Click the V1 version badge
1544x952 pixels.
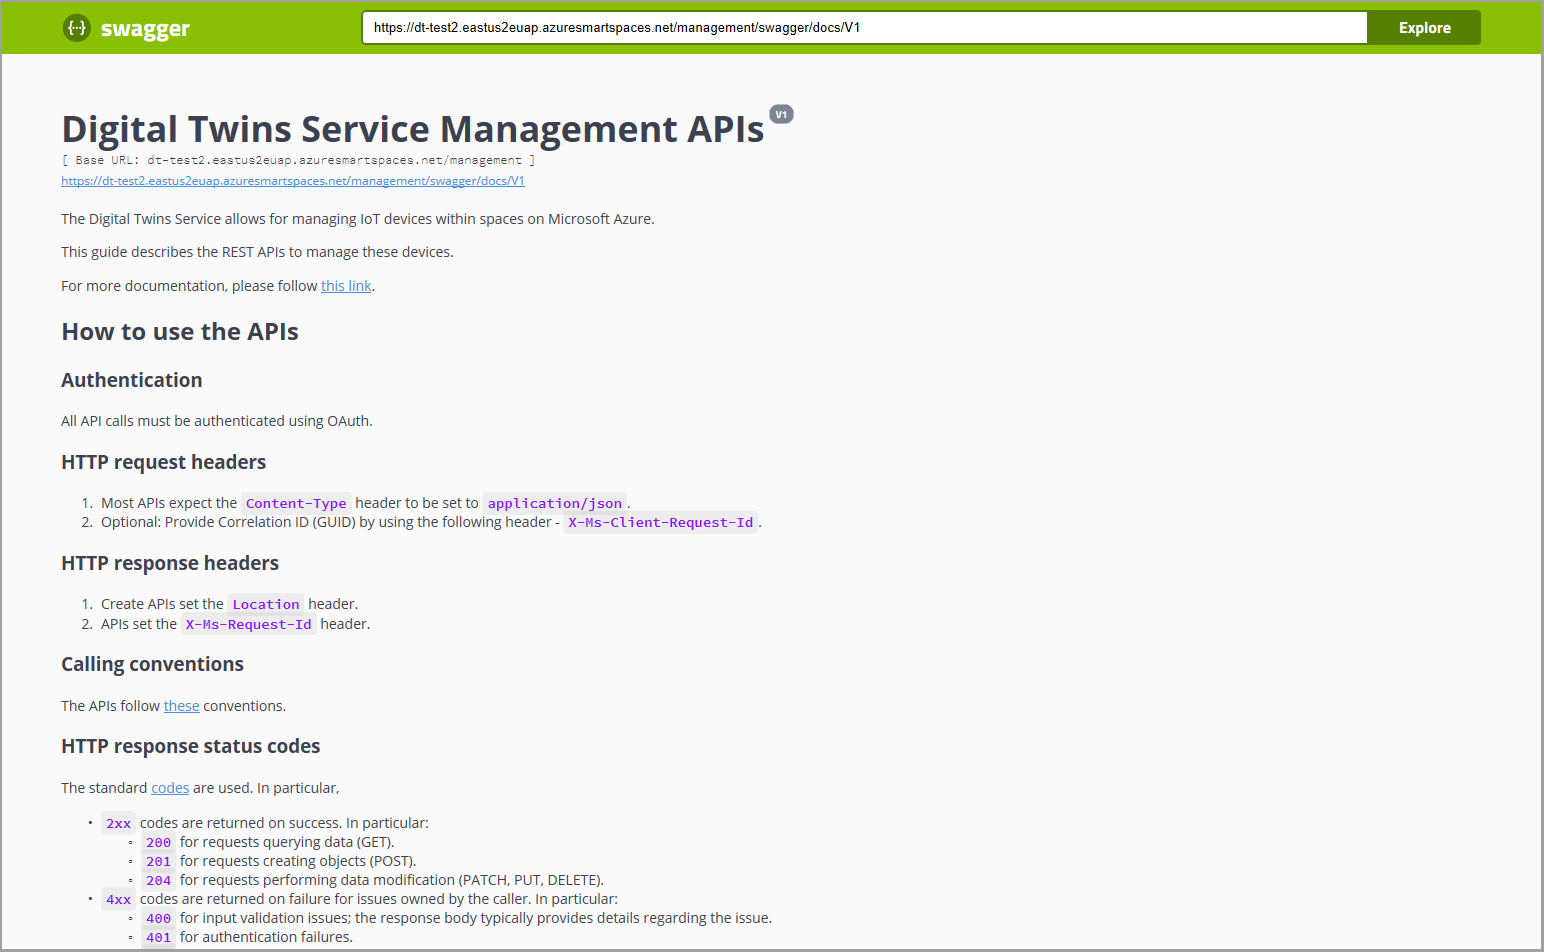781,114
